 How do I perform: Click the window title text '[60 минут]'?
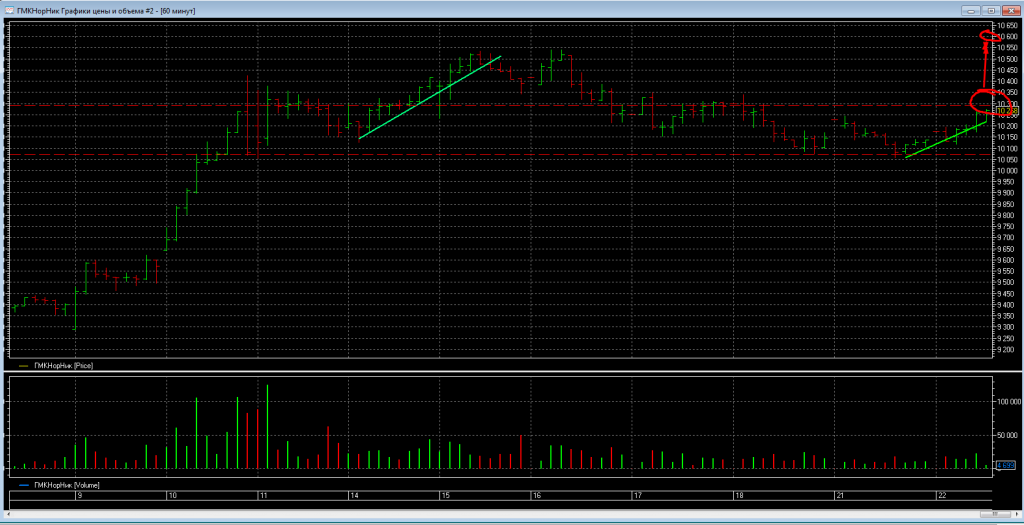[x=178, y=11]
